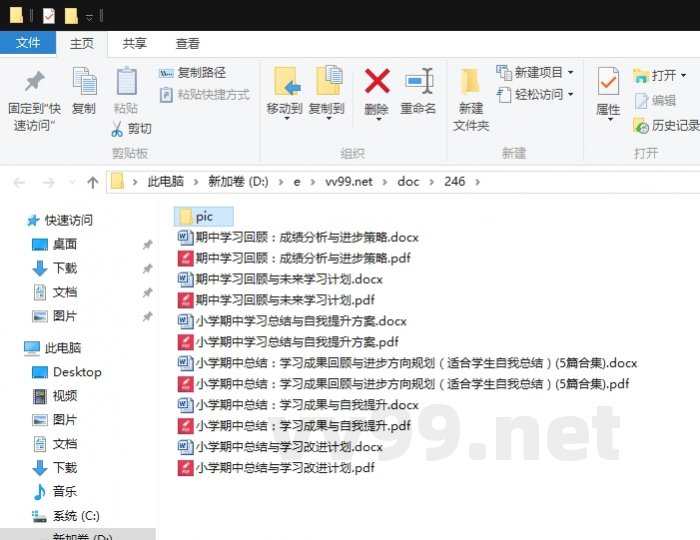This screenshot has width=700, height=540.
Task: Switch to the 主页 (Home) tab
Action: point(82,43)
